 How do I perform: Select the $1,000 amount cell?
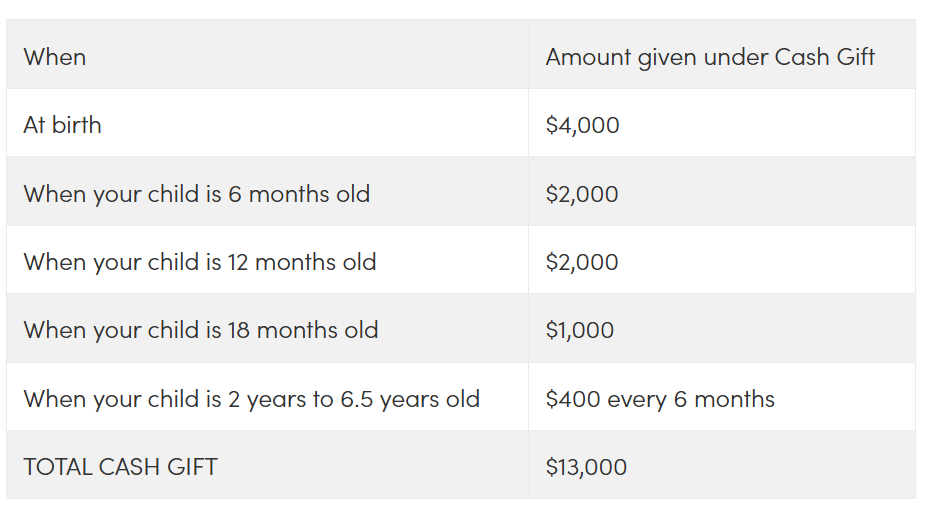(x=580, y=330)
